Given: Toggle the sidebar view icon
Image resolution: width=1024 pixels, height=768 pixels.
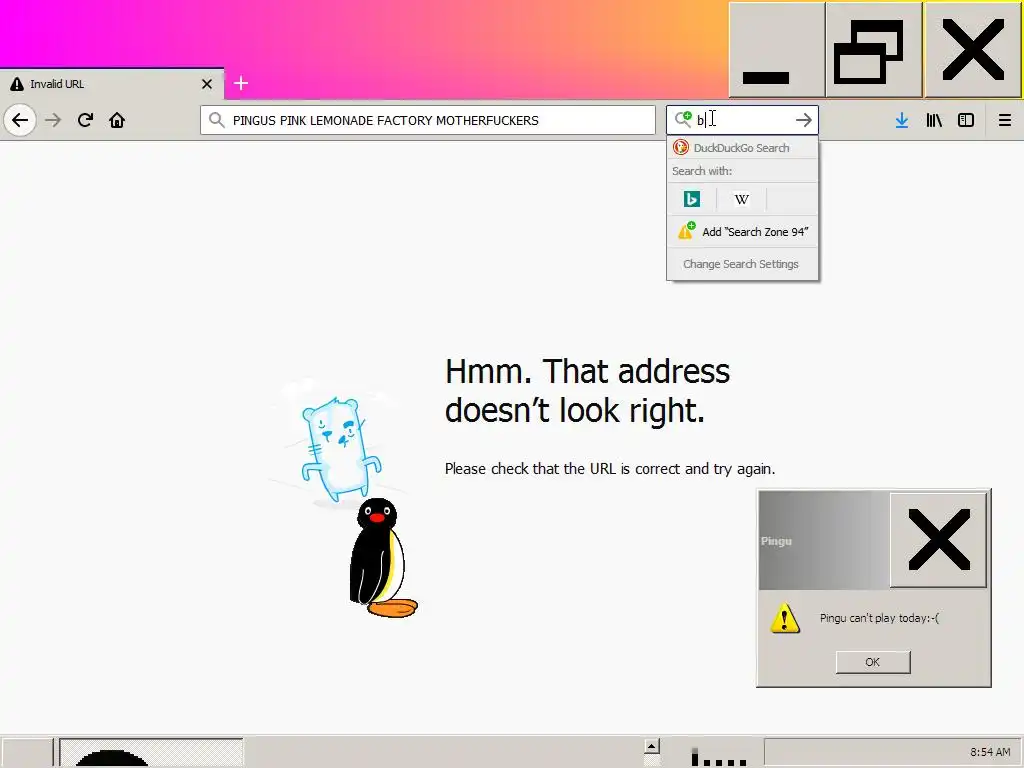Looking at the screenshot, I should coord(966,120).
